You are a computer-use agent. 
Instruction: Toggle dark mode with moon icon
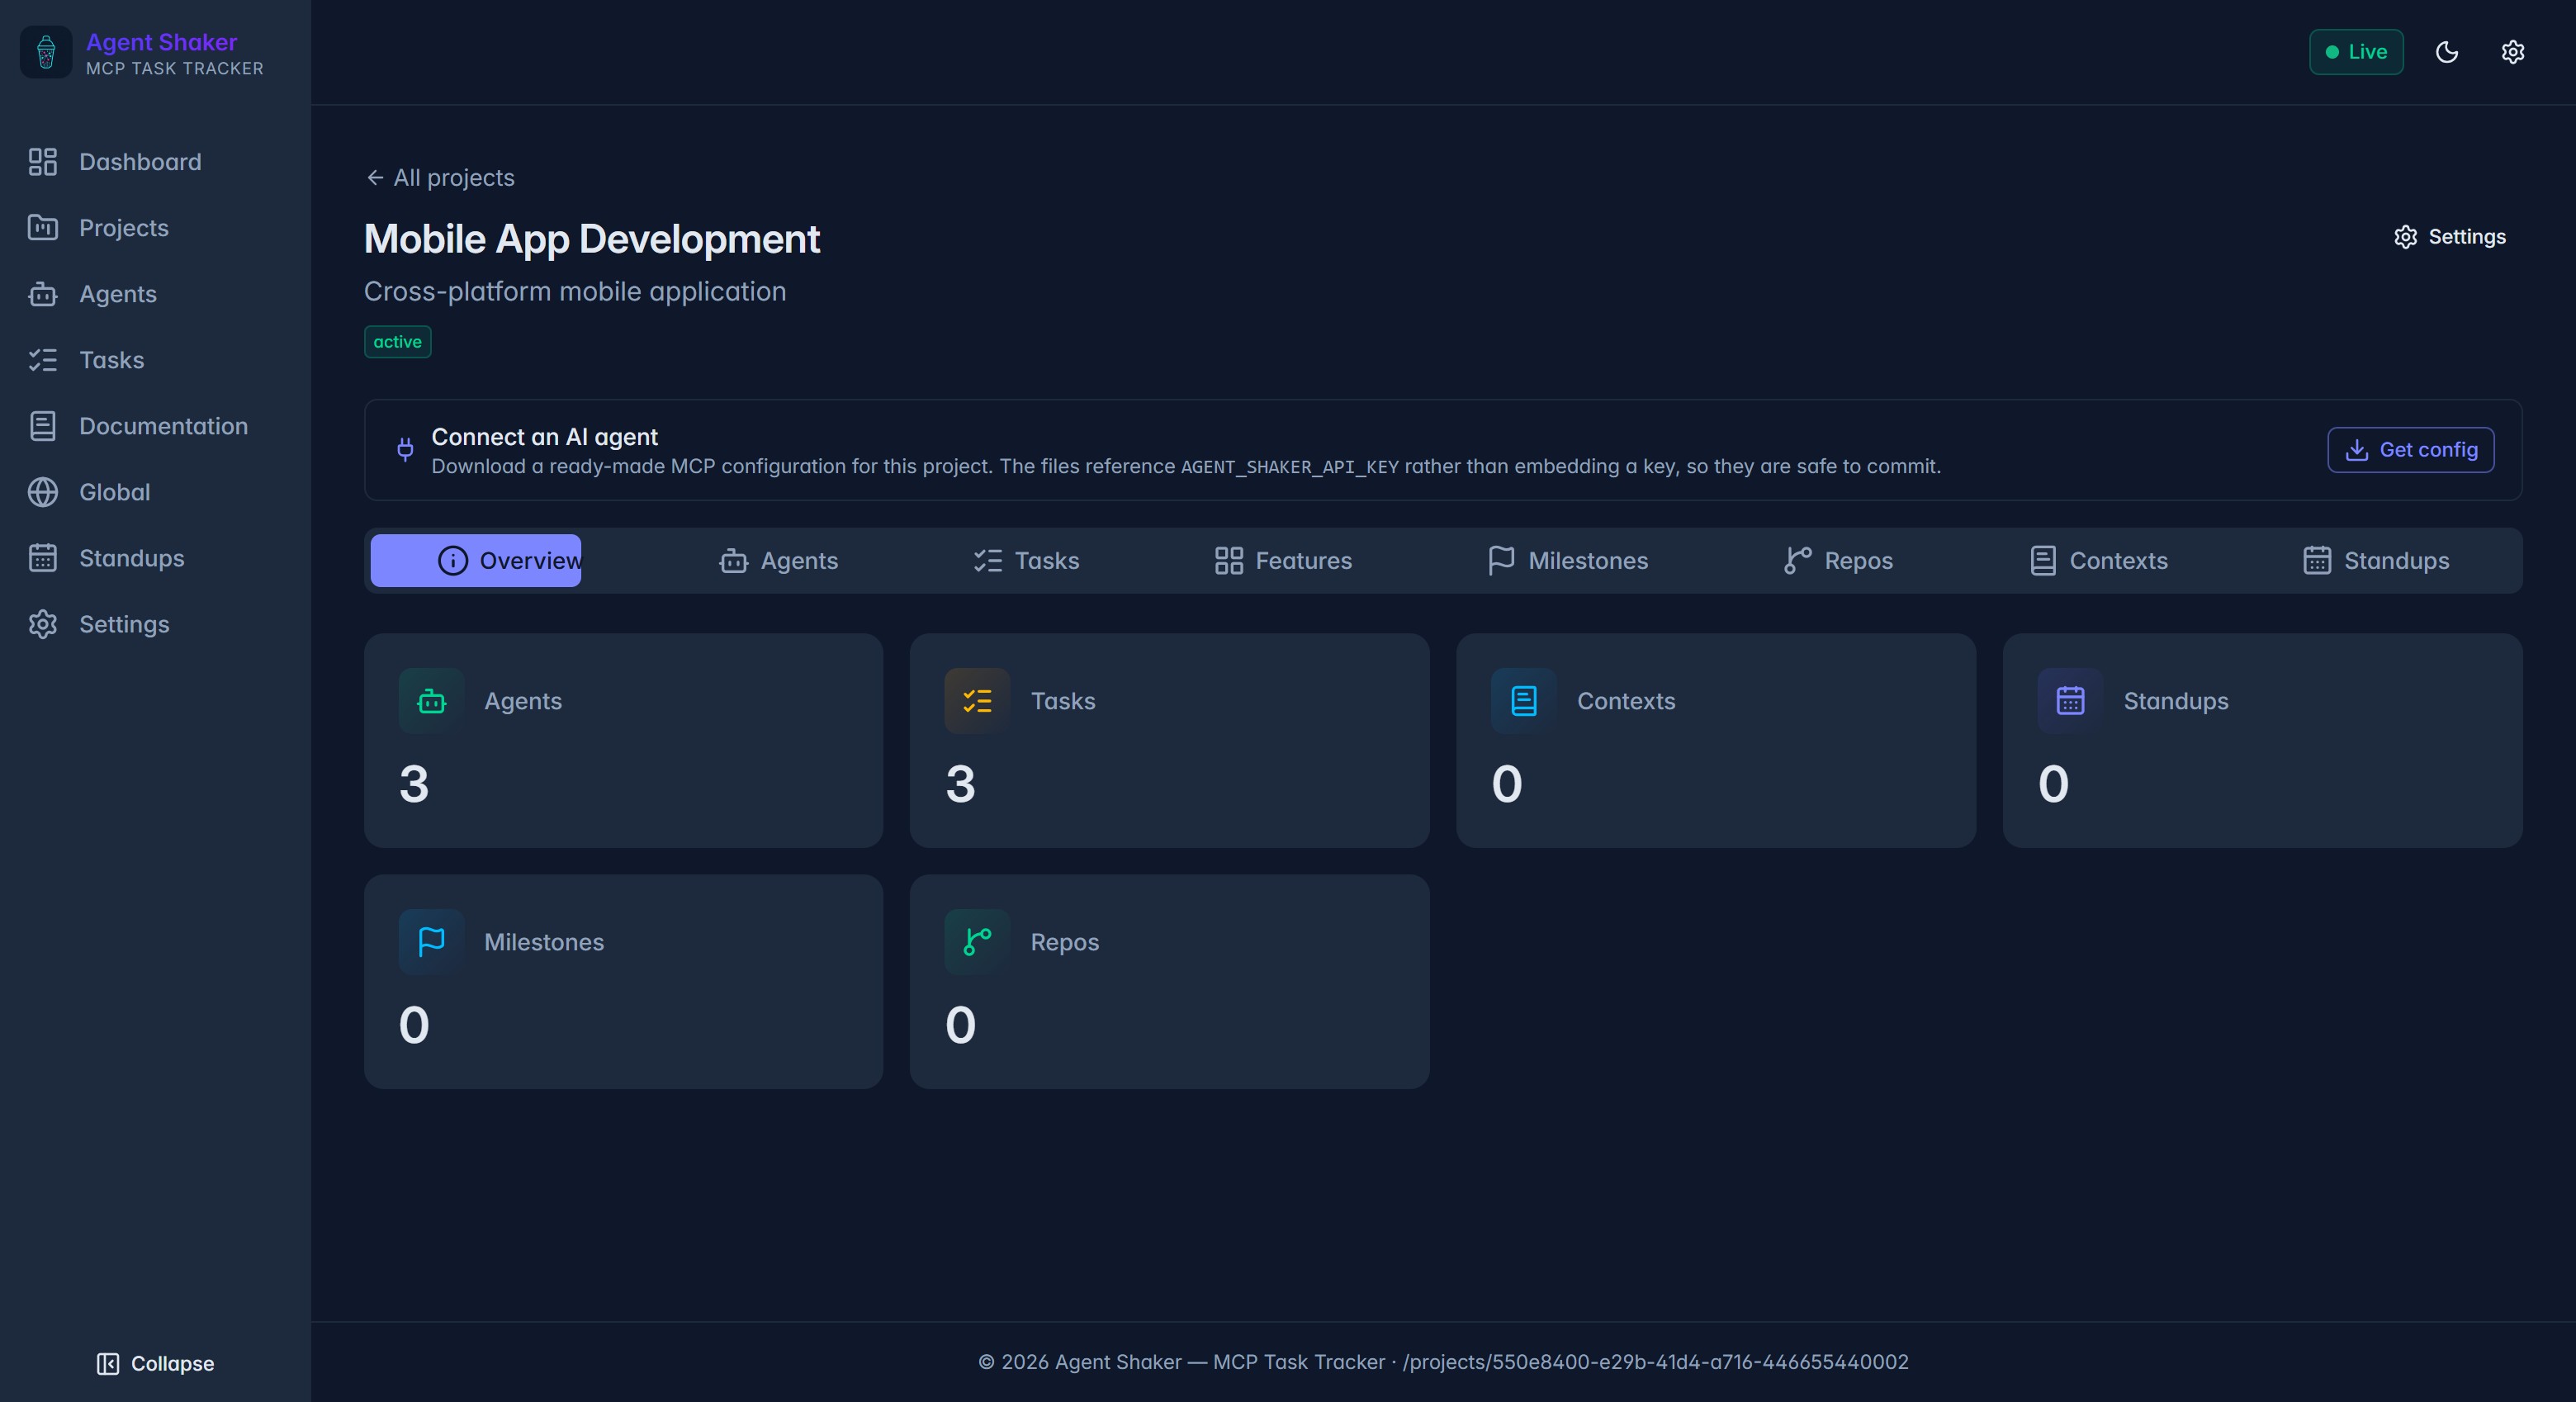coord(2447,52)
